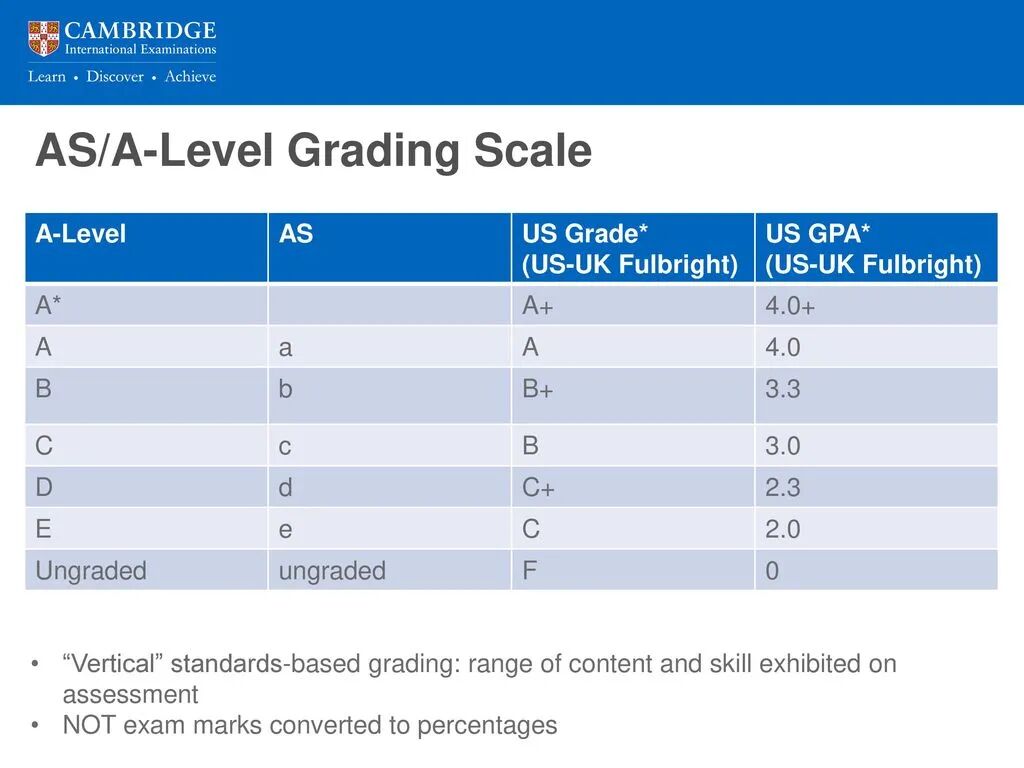Screen dimensions: 1024x768
Task: Click the 'A-Level' column header
Action: tap(81, 234)
